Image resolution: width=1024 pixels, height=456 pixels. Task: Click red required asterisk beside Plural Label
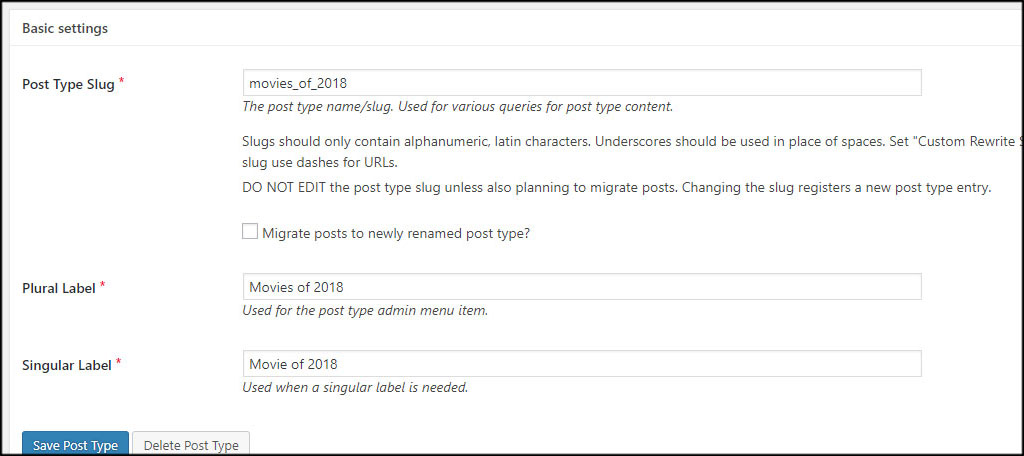tap(103, 285)
